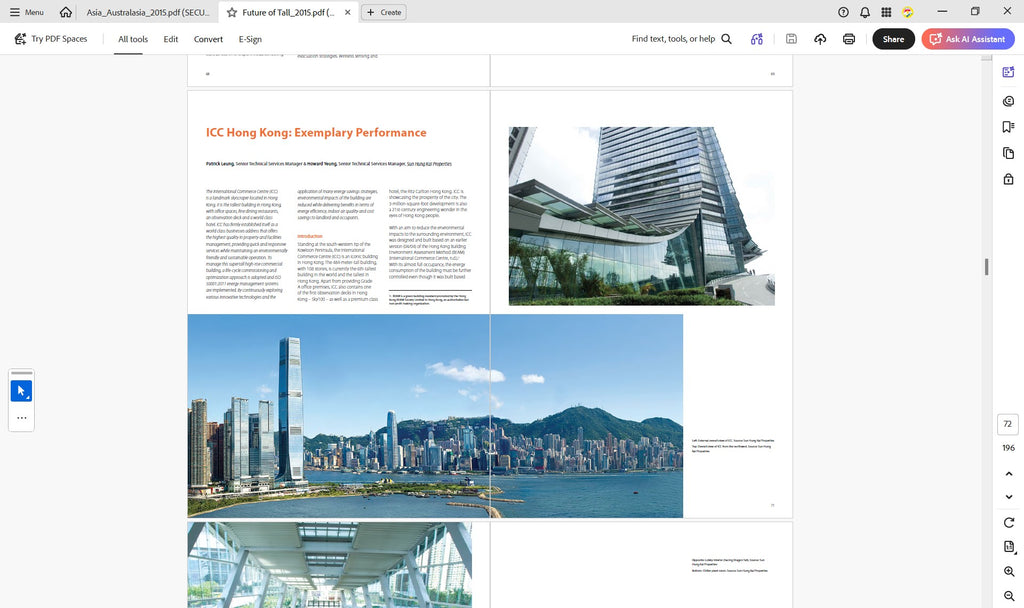Go to next page with down chevron

click(1009, 497)
